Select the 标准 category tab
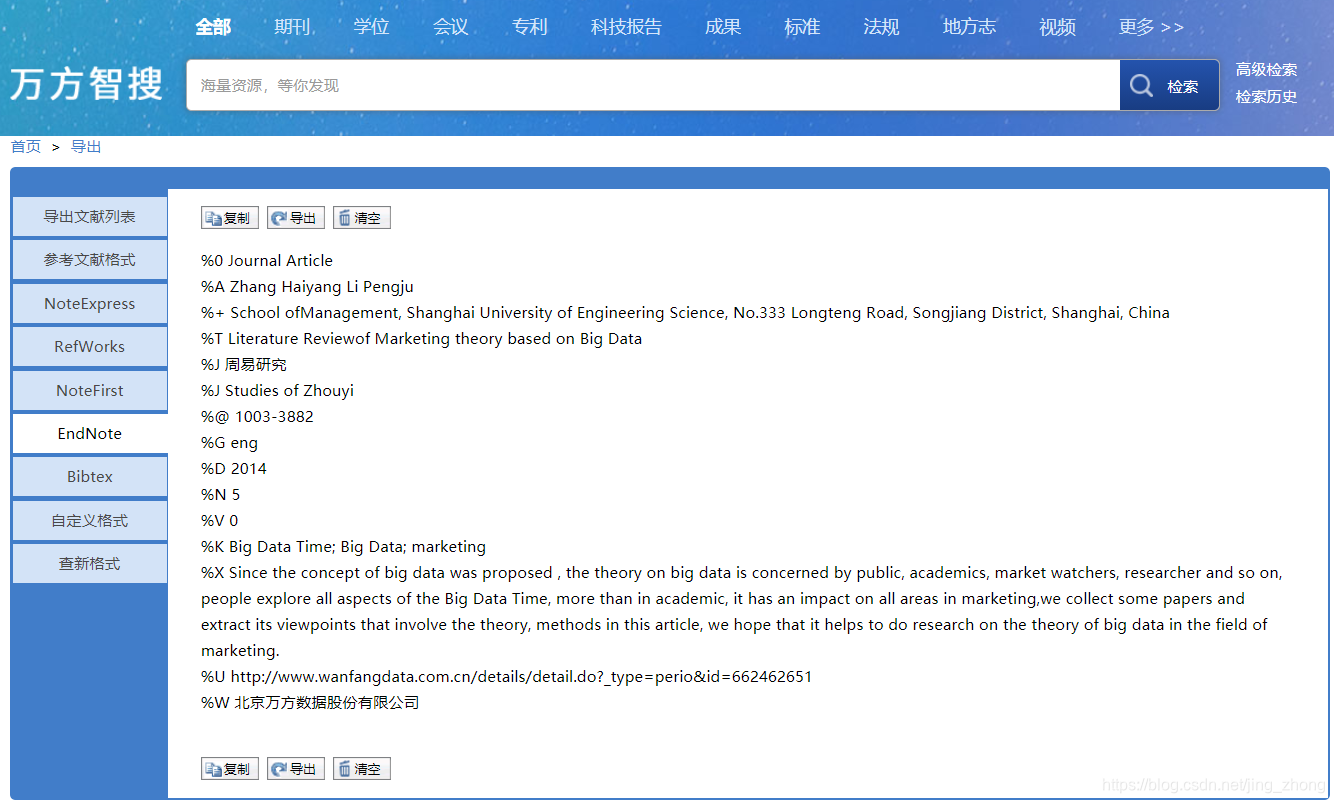 802,27
